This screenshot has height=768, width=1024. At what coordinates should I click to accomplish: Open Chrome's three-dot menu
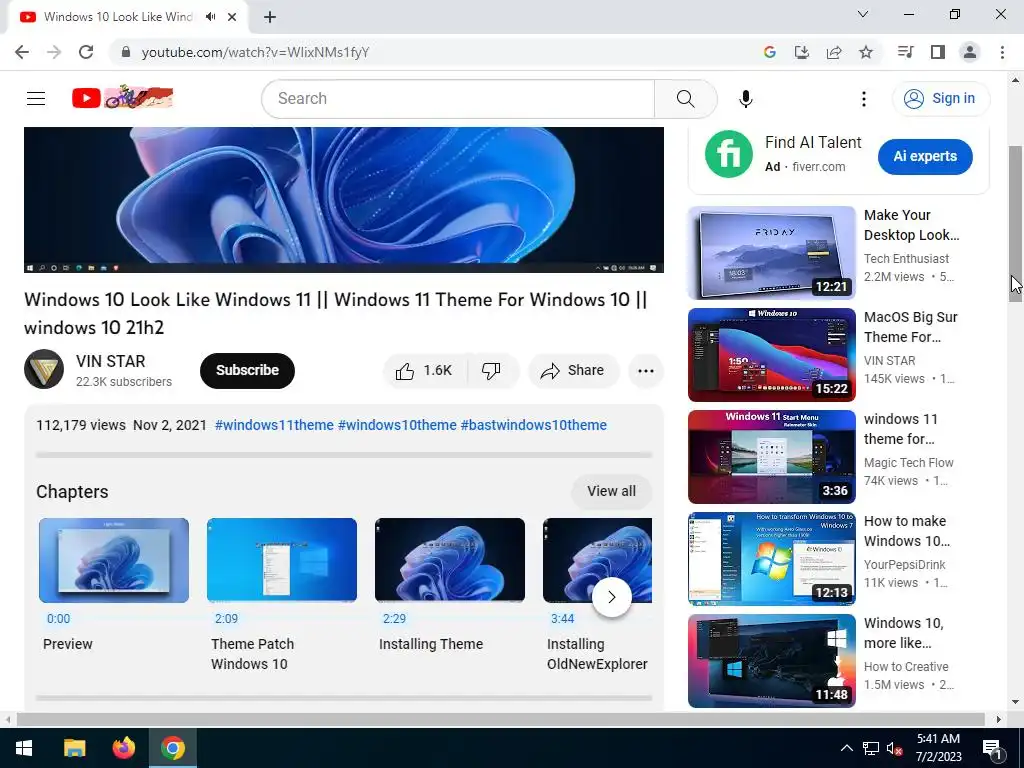(1002, 52)
